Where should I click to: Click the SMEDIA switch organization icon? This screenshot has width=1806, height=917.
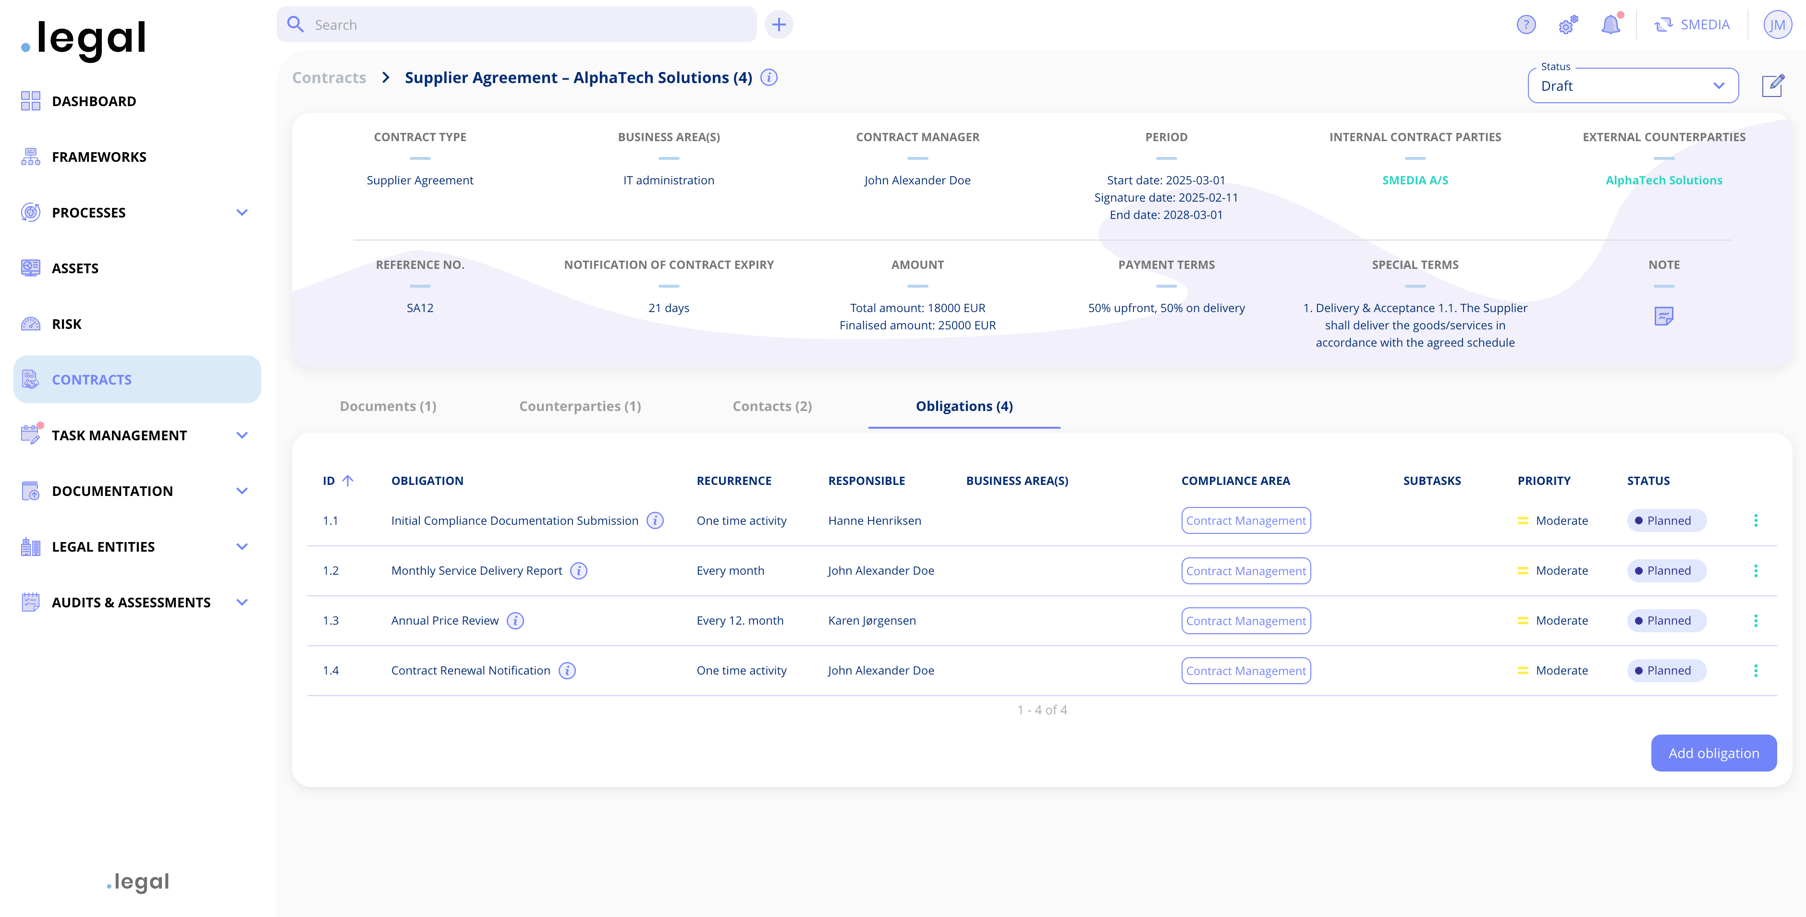click(1663, 25)
